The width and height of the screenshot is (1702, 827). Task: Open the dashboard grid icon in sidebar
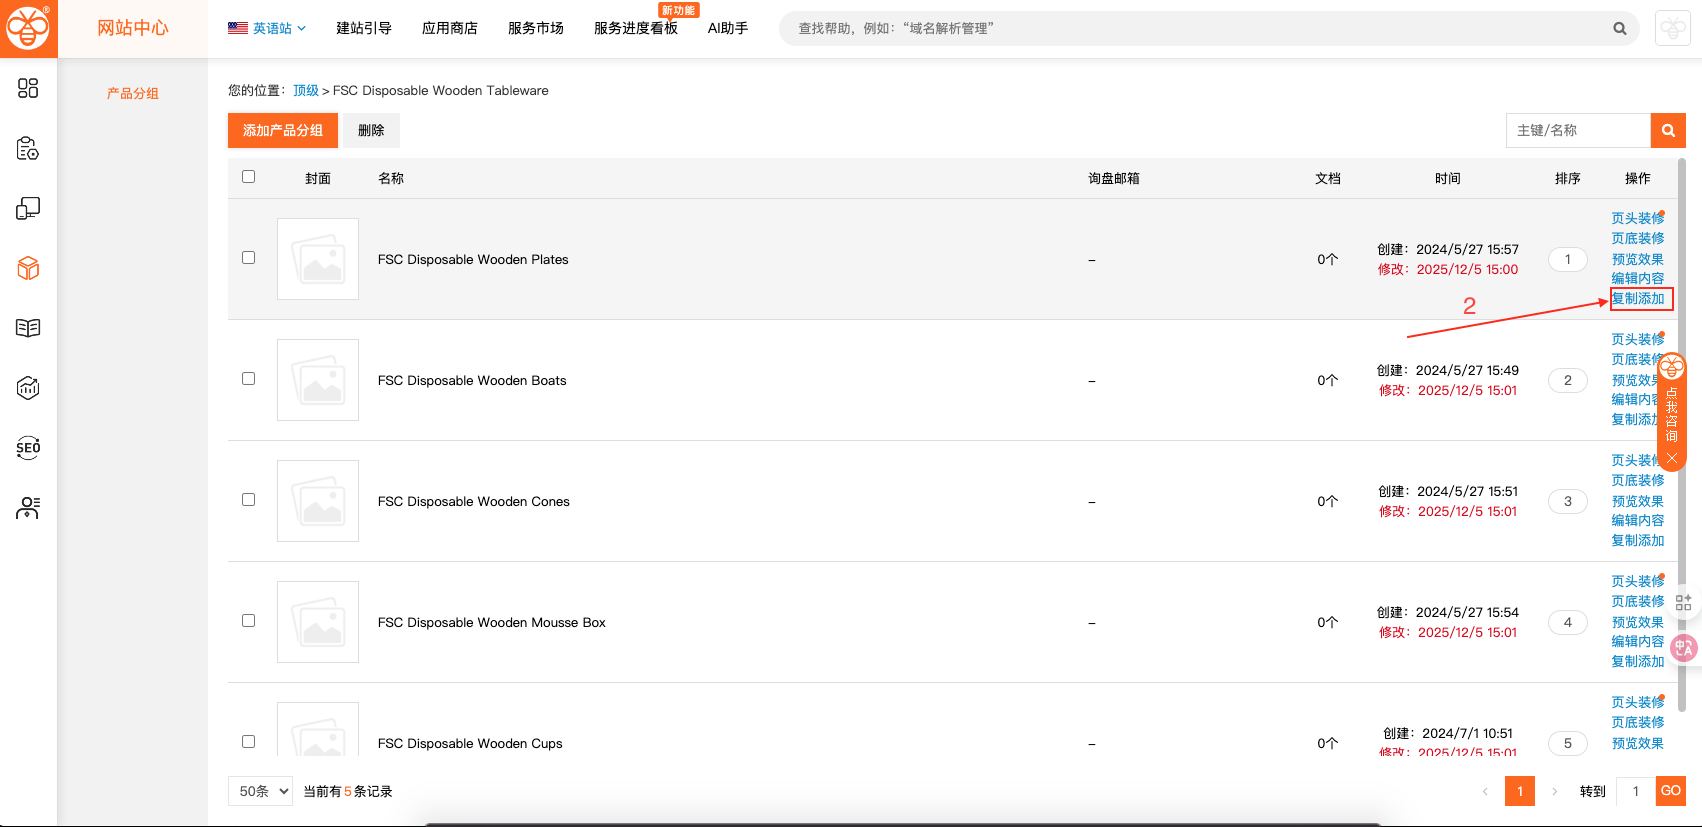pyautogui.click(x=28, y=88)
